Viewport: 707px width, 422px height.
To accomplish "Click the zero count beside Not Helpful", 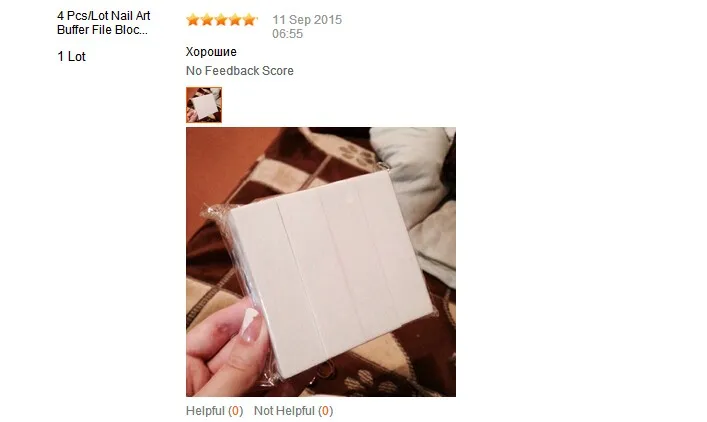I will pyautogui.click(x=325, y=411).
